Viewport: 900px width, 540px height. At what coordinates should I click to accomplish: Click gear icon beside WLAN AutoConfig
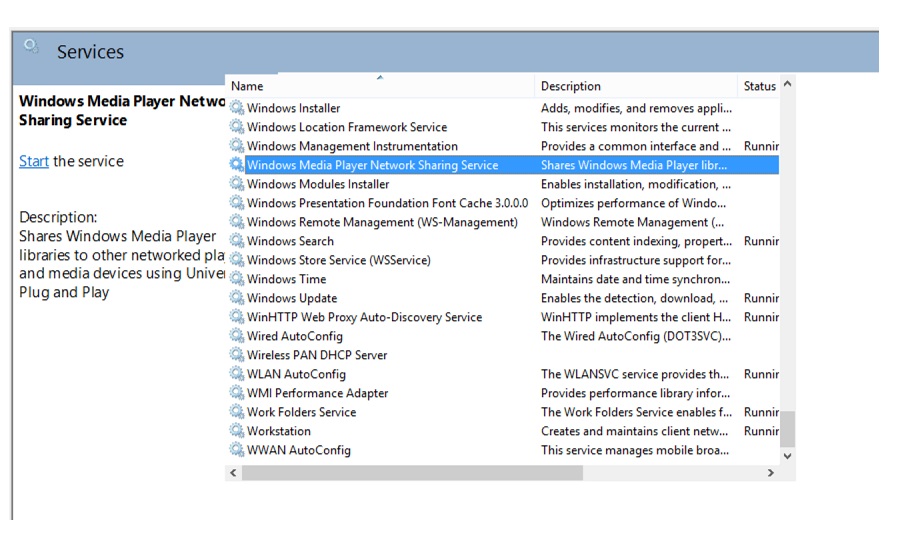(x=236, y=373)
